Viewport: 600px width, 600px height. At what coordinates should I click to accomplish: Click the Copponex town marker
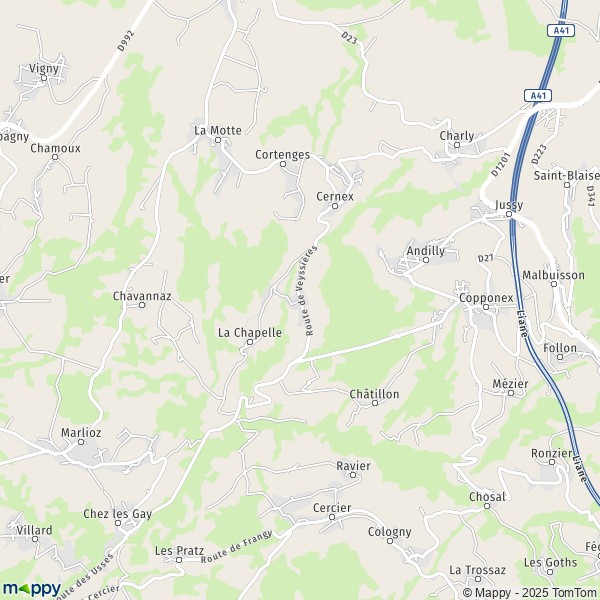(486, 307)
